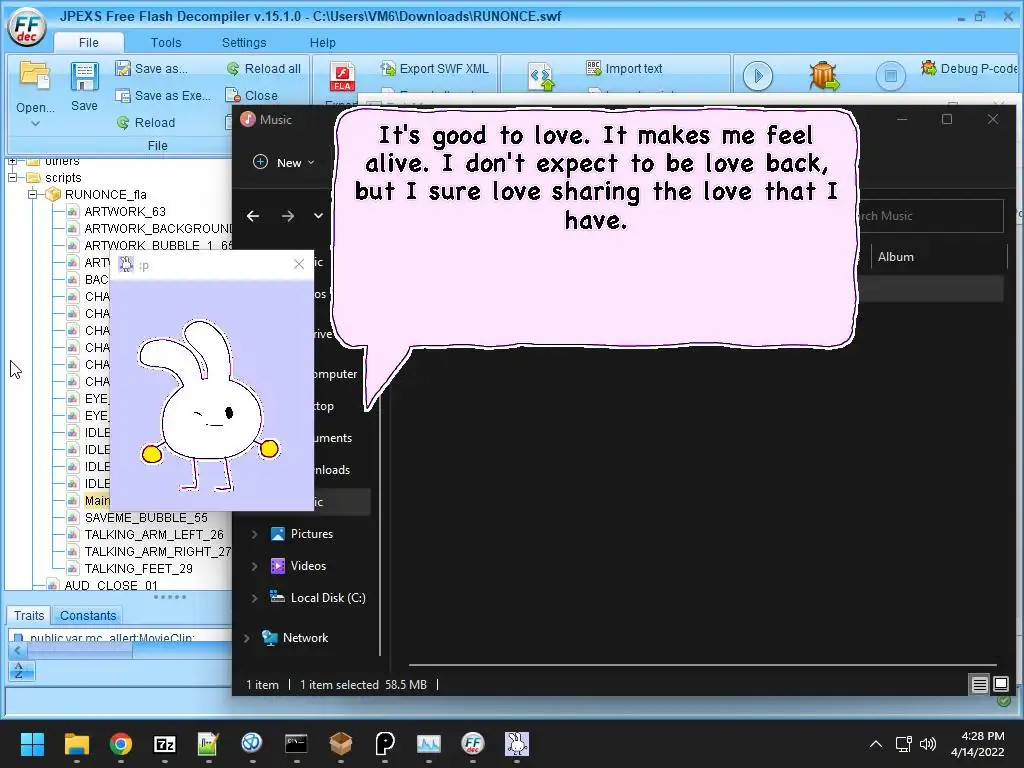1024x768 pixels.
Task: Open File Explorer from the taskbar
Action: 76,744
